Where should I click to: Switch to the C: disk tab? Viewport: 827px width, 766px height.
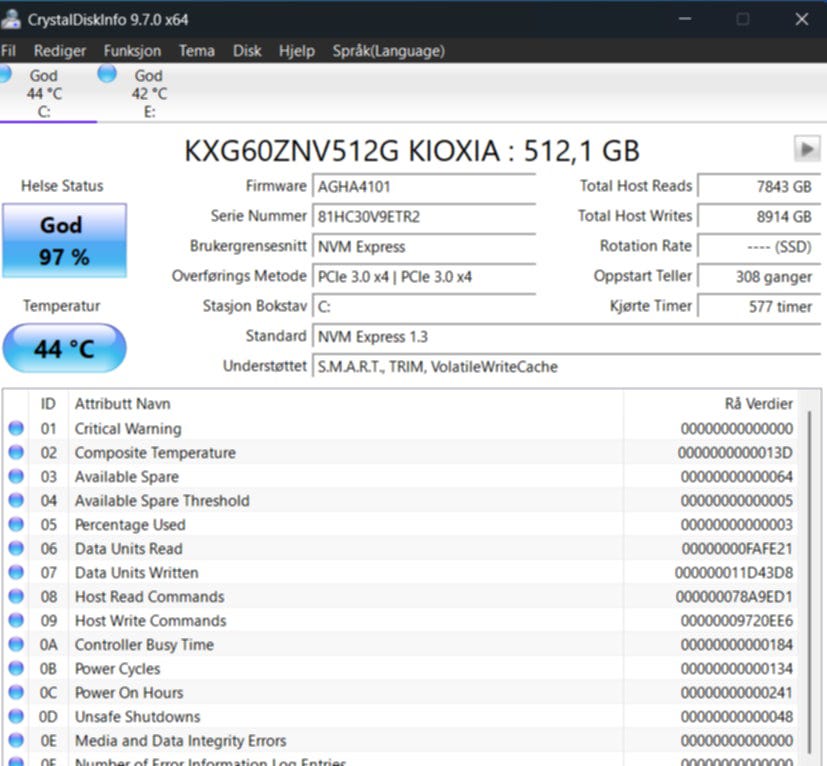(44, 93)
